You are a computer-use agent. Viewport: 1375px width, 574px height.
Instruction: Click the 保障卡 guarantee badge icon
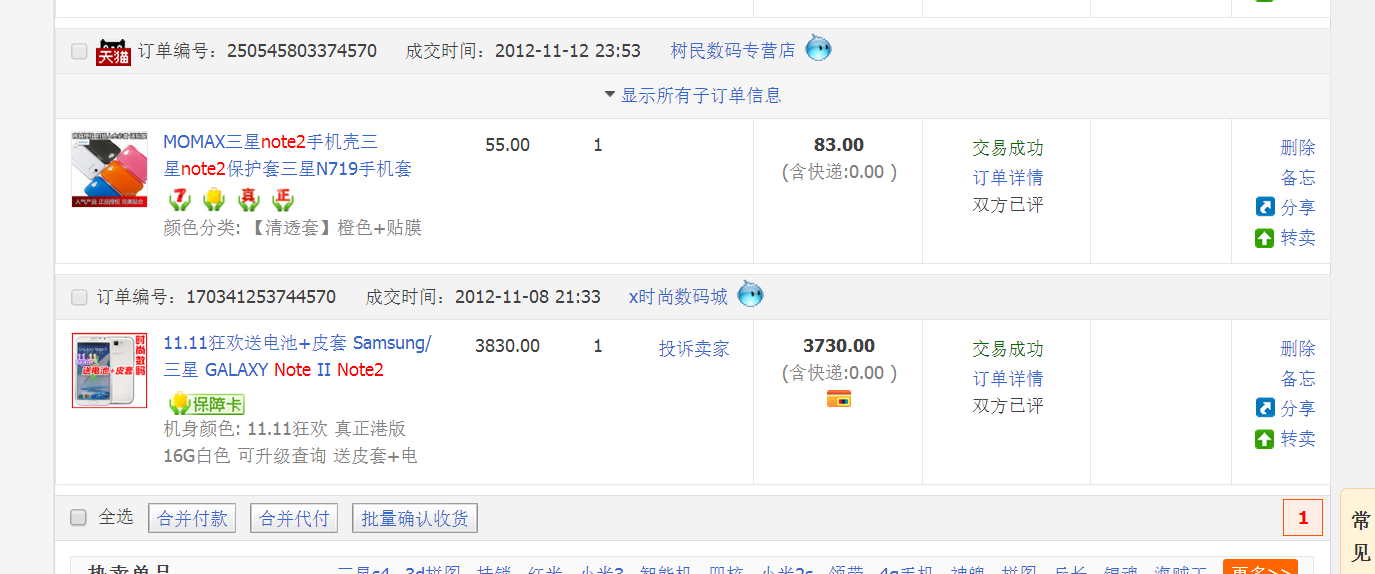point(206,404)
